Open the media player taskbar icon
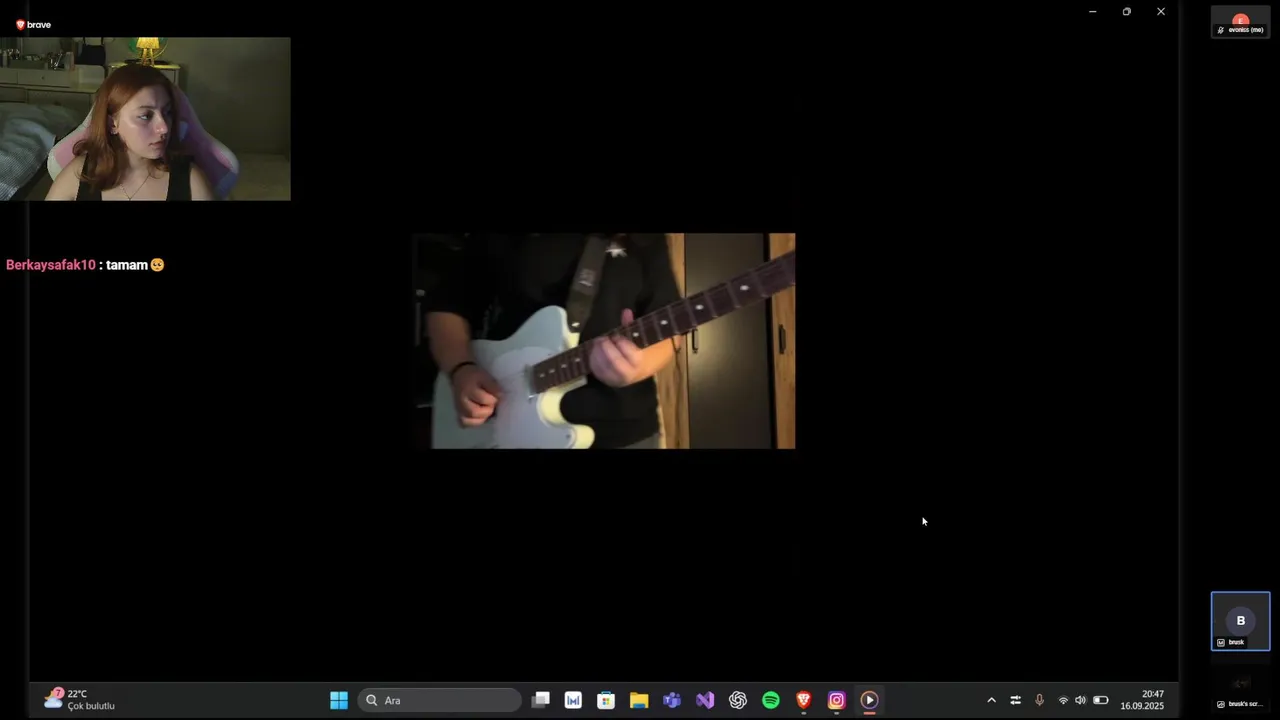Viewport: 1280px width, 720px height. (870, 700)
